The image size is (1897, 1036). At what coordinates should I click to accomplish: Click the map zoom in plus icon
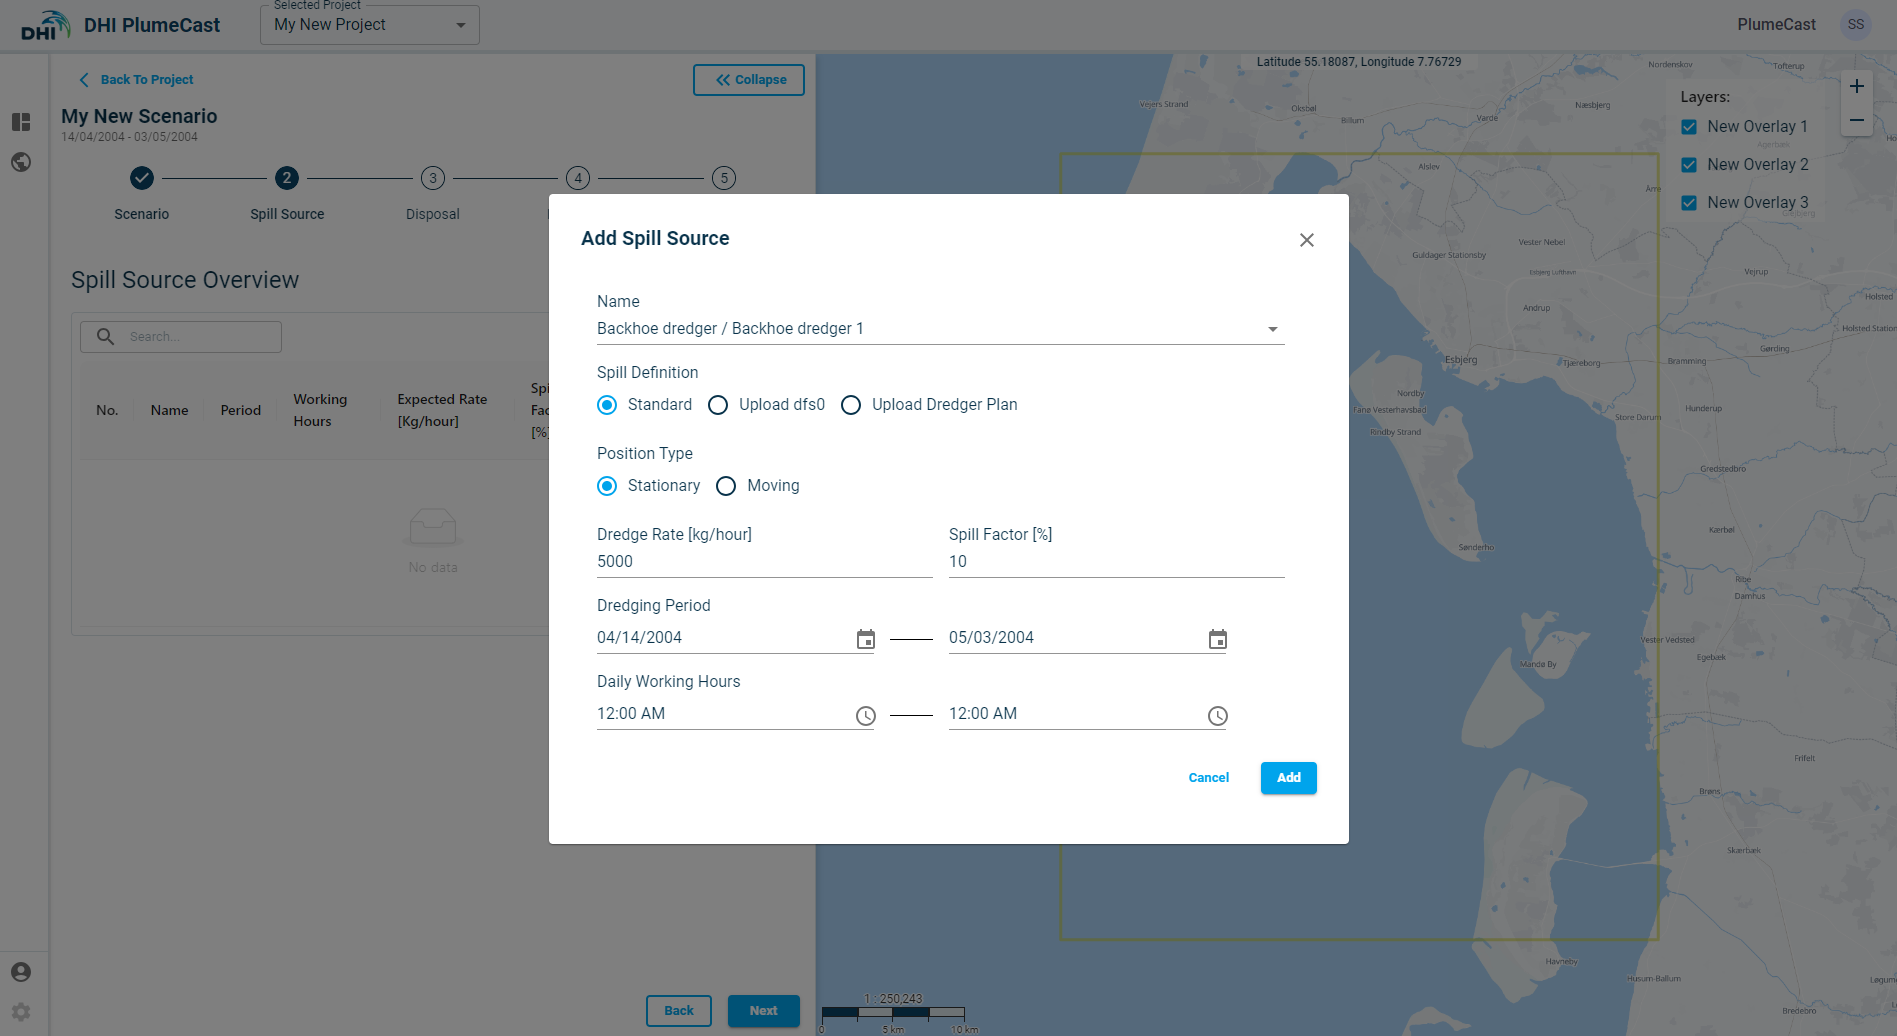tap(1856, 86)
